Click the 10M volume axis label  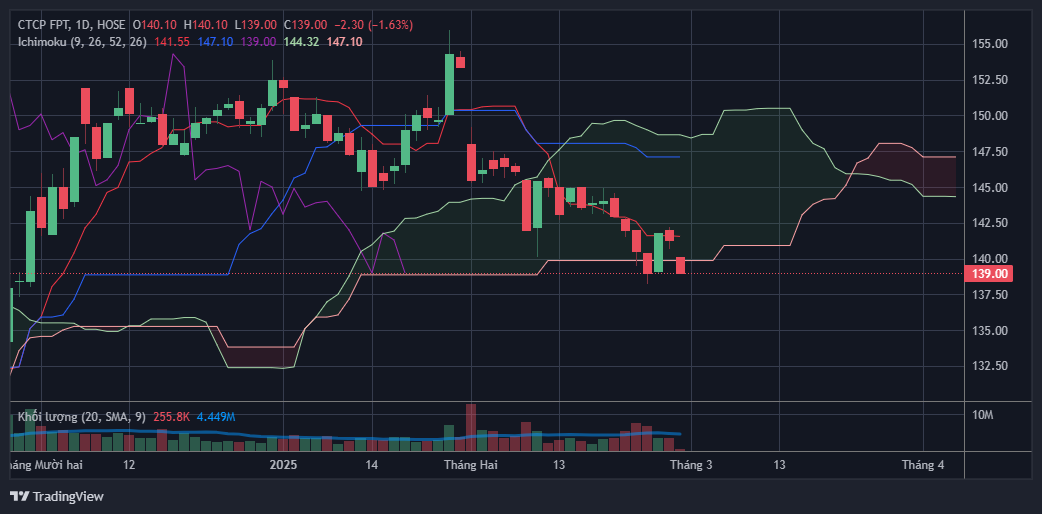pyautogui.click(x=984, y=415)
